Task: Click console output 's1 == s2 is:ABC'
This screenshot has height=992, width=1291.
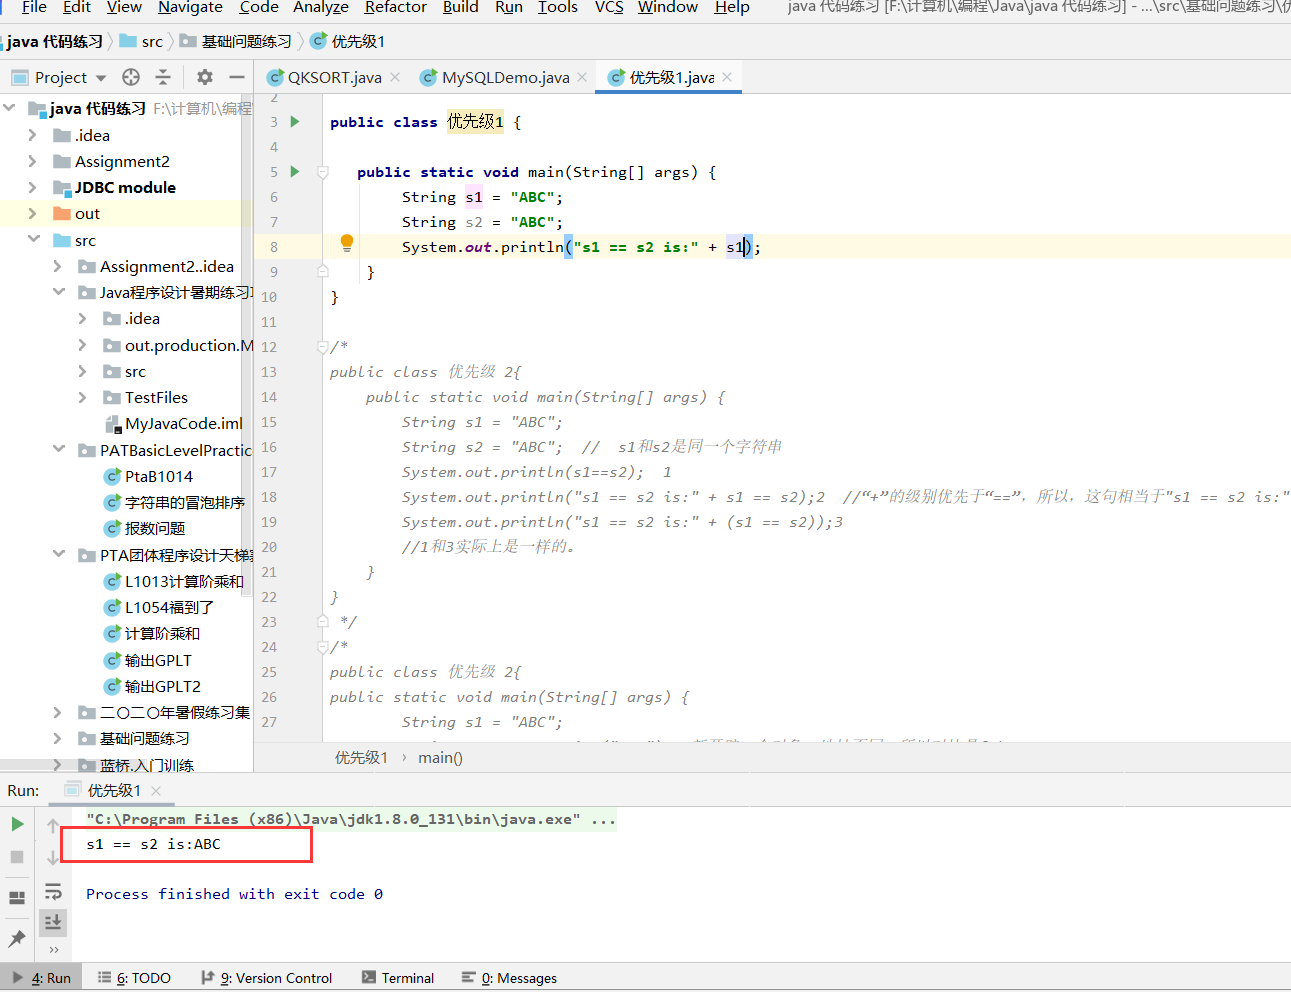Action: [153, 844]
